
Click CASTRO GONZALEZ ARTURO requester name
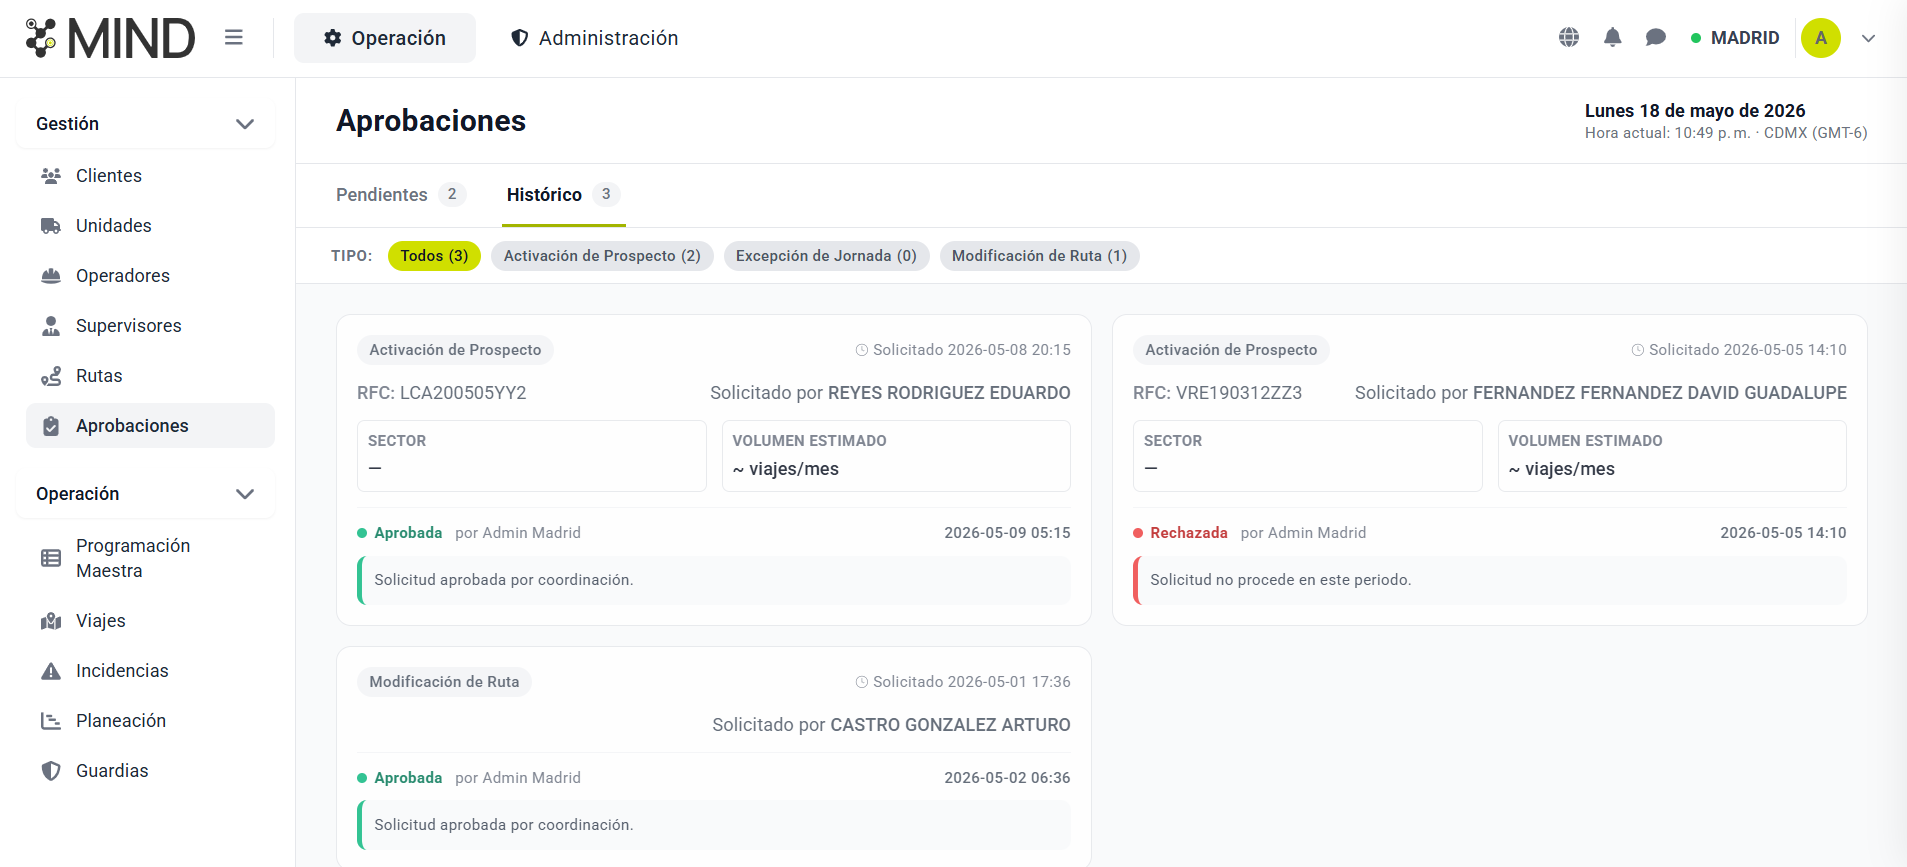[x=950, y=725]
